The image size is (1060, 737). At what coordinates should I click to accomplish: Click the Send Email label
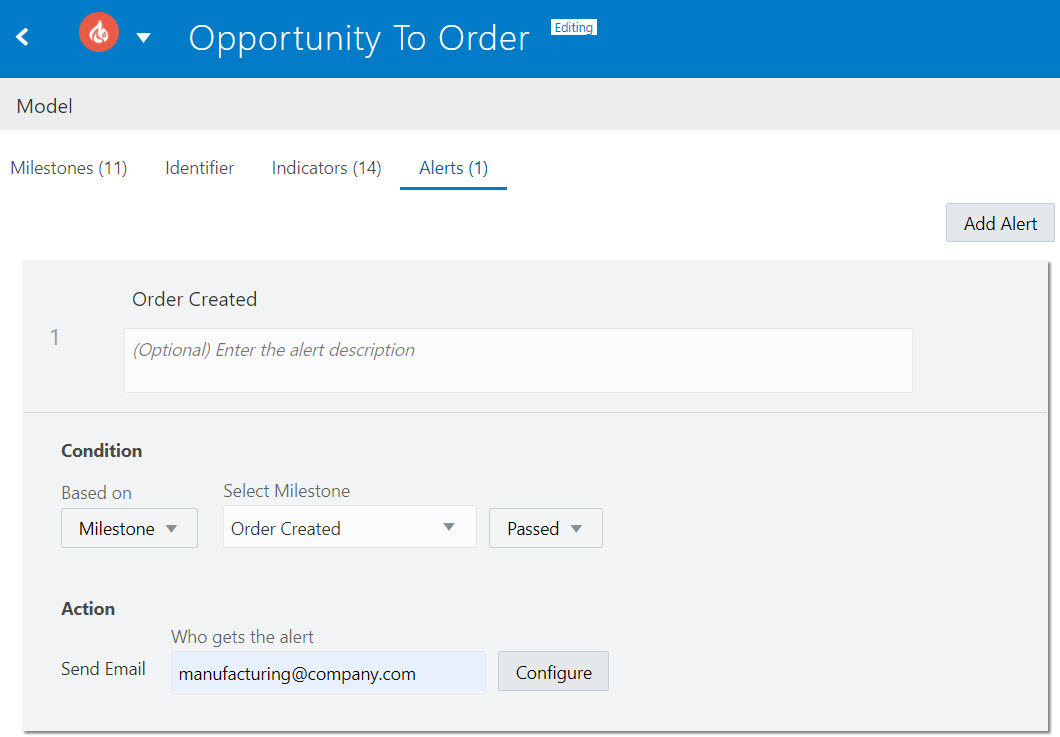coord(103,669)
